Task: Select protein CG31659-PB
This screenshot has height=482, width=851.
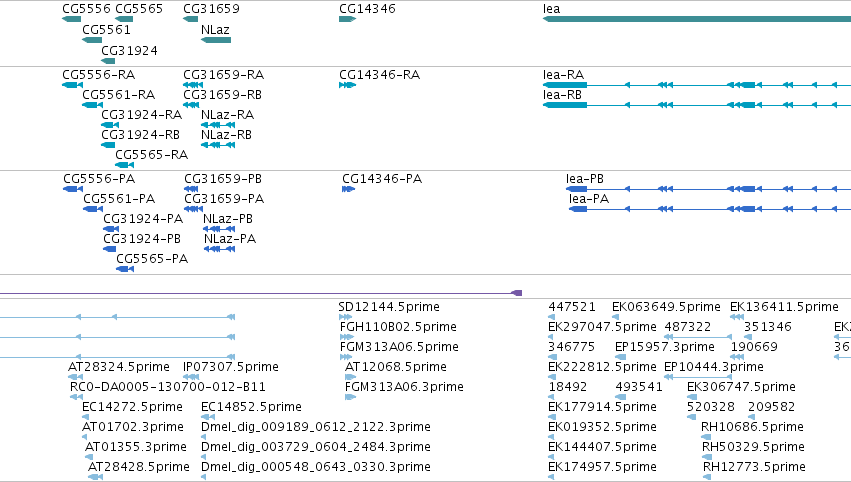Action: point(223,179)
